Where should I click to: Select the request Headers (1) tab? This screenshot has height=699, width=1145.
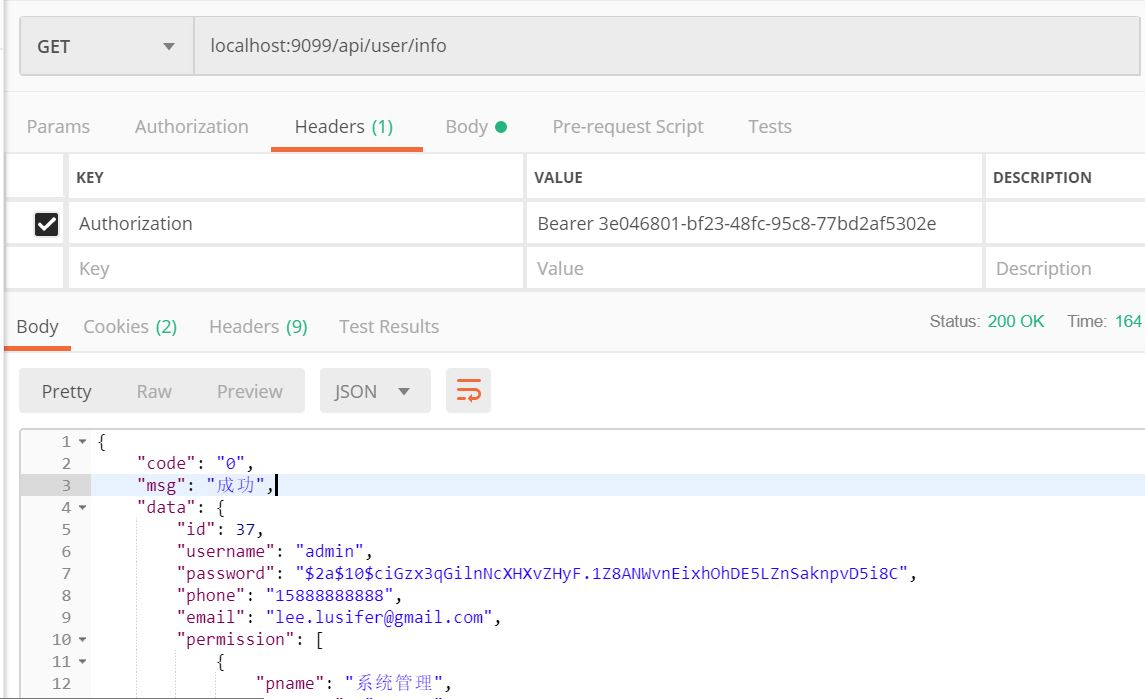point(344,126)
